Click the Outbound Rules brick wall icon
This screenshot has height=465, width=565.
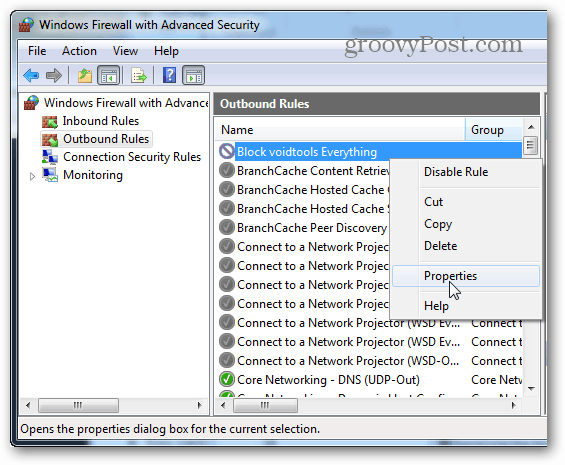(50, 140)
